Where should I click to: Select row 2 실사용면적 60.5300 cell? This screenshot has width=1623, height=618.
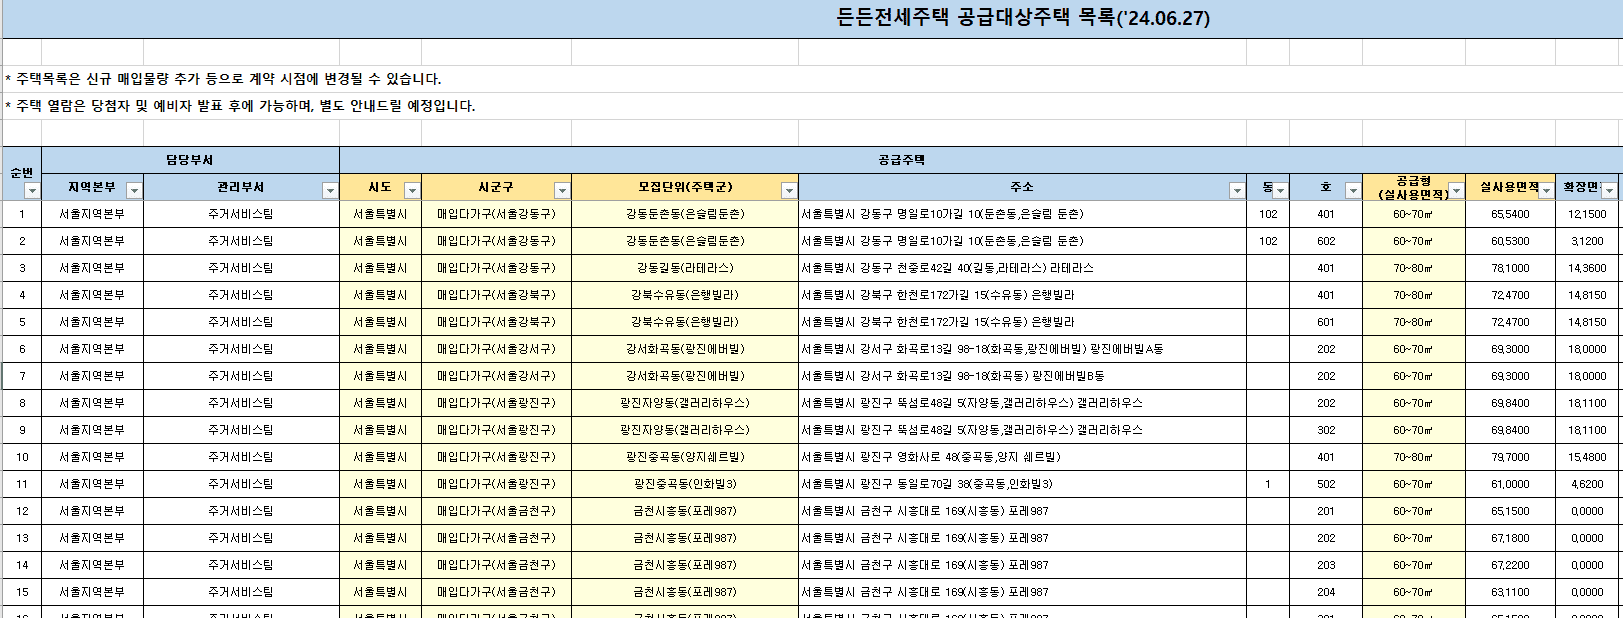(1510, 241)
